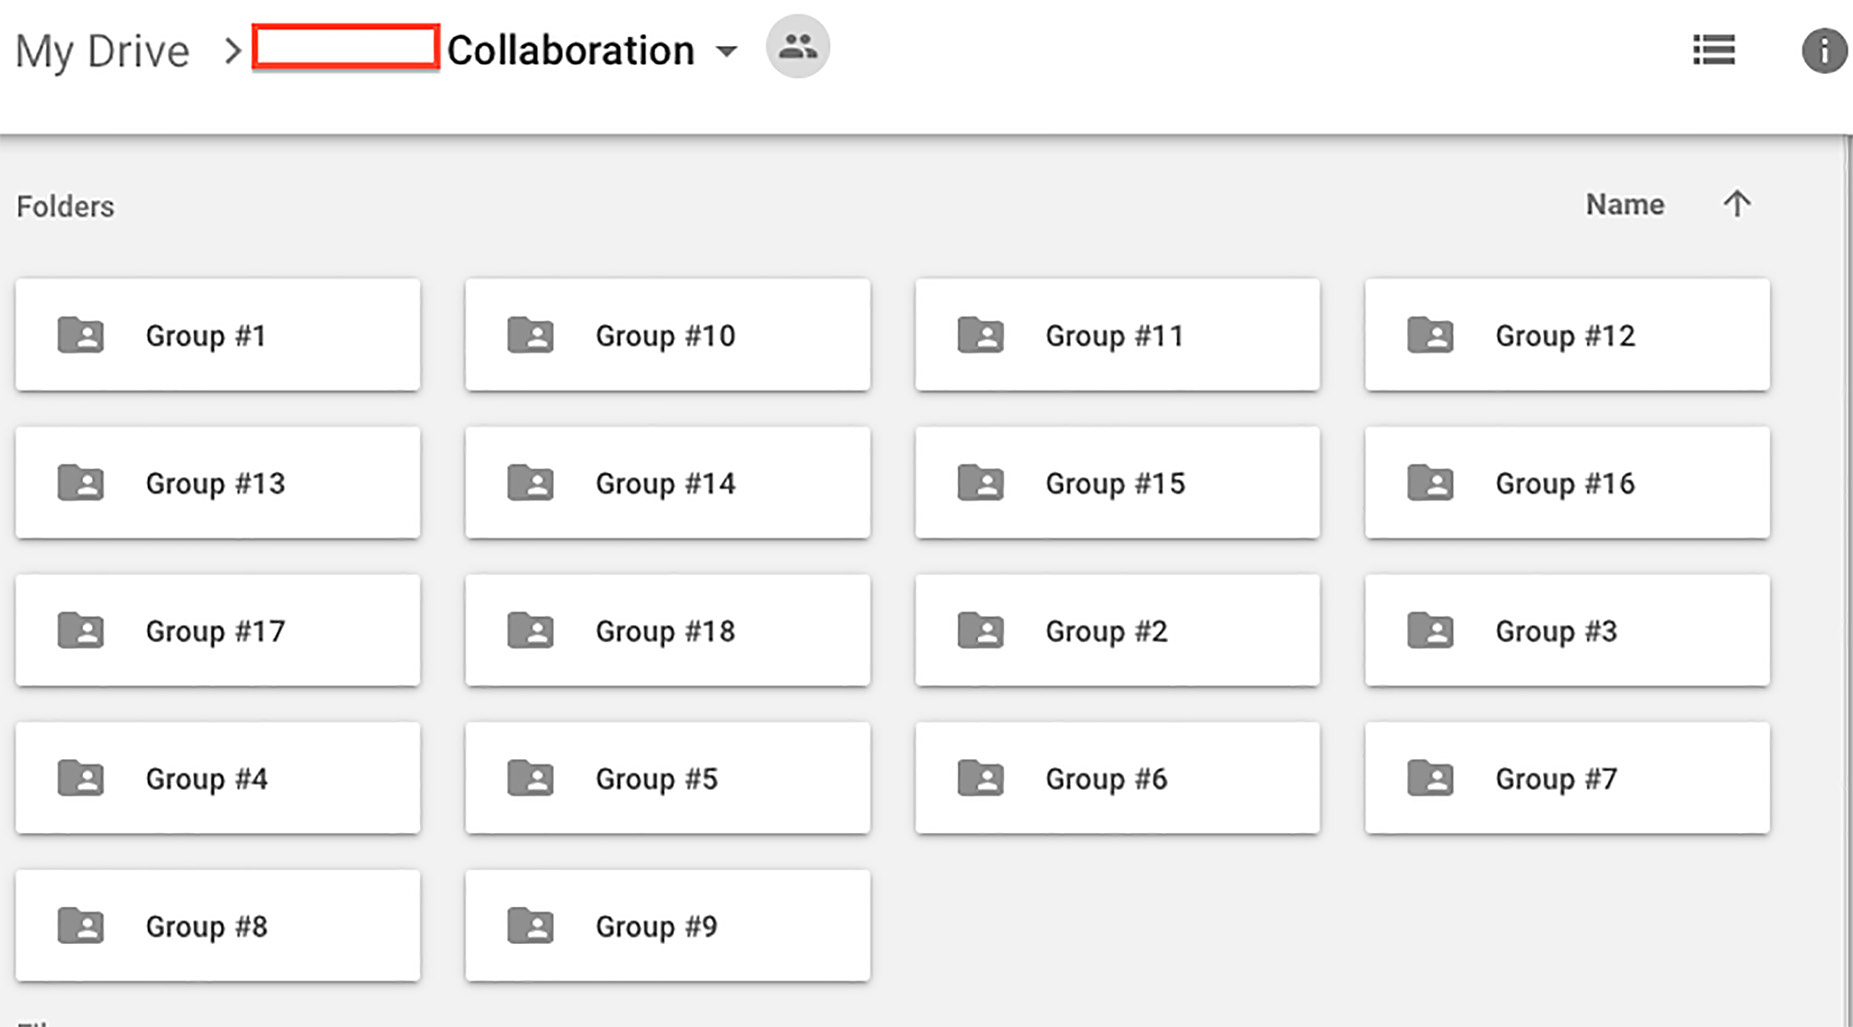Select the Group #17 folder
Image resolution: width=1853 pixels, height=1027 pixels.
(217, 631)
